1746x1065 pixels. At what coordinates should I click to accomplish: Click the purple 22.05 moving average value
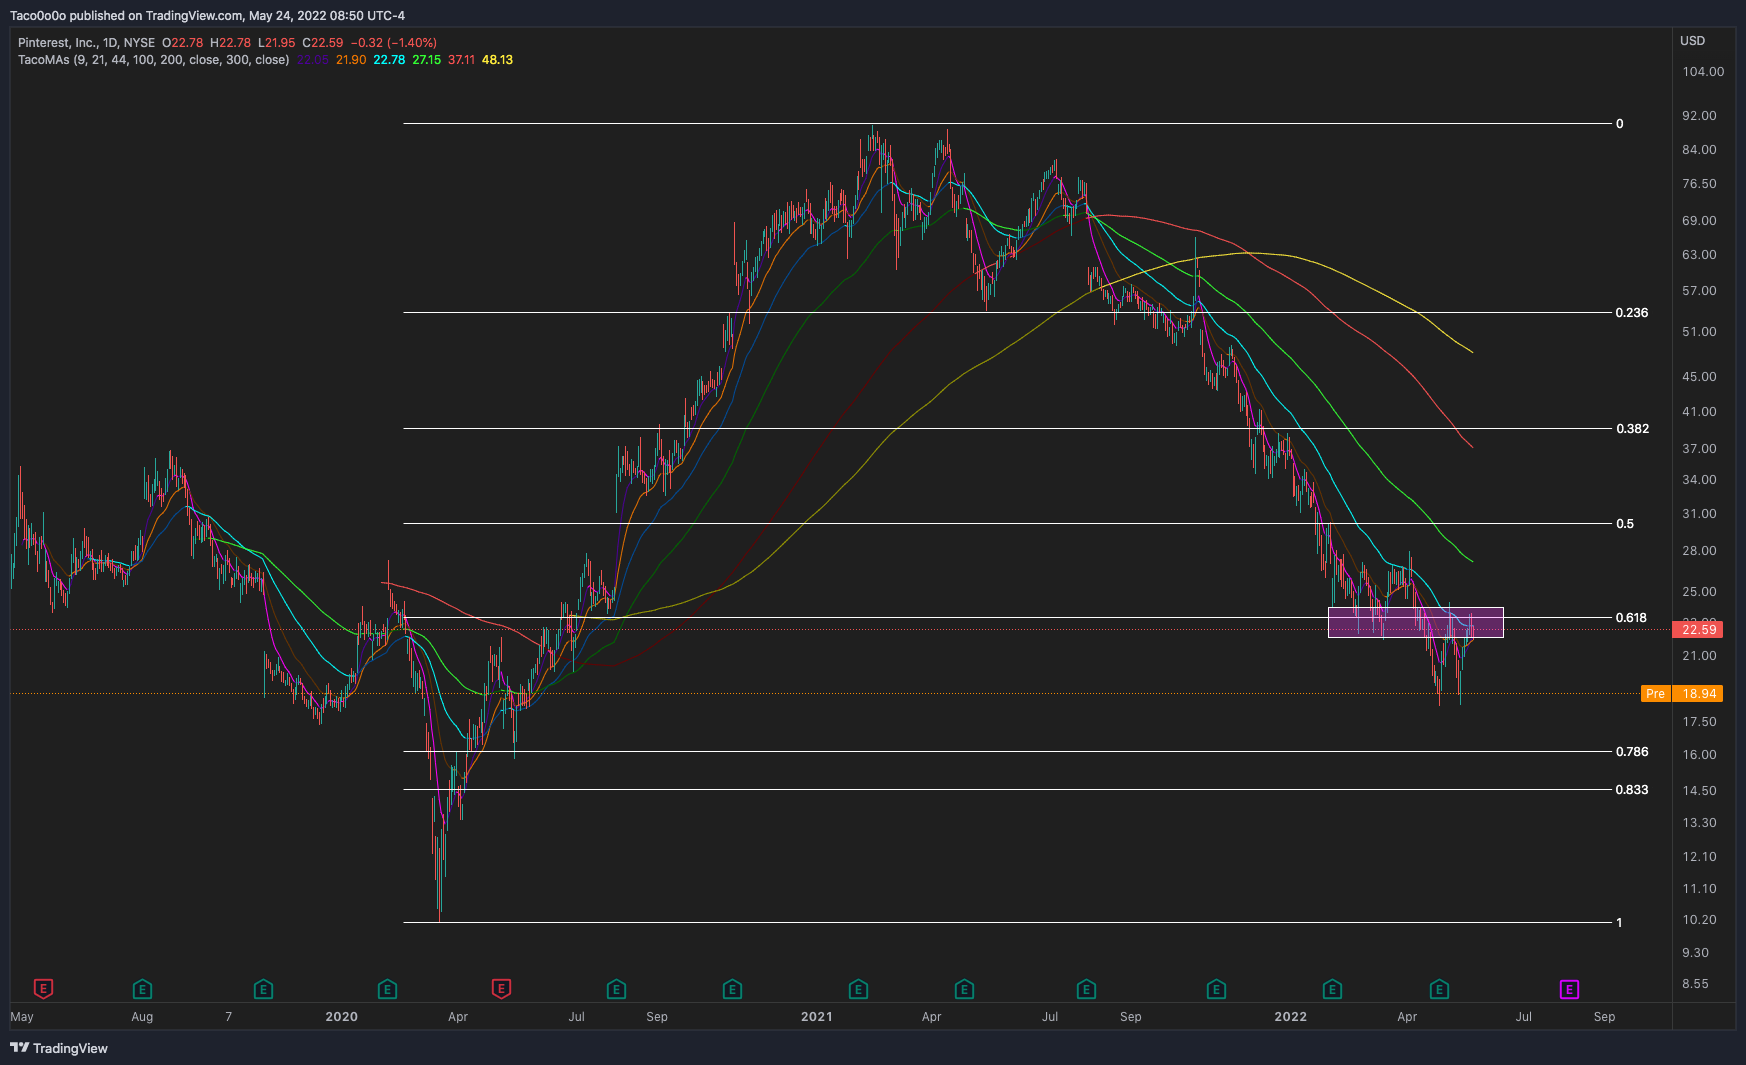pos(313,60)
